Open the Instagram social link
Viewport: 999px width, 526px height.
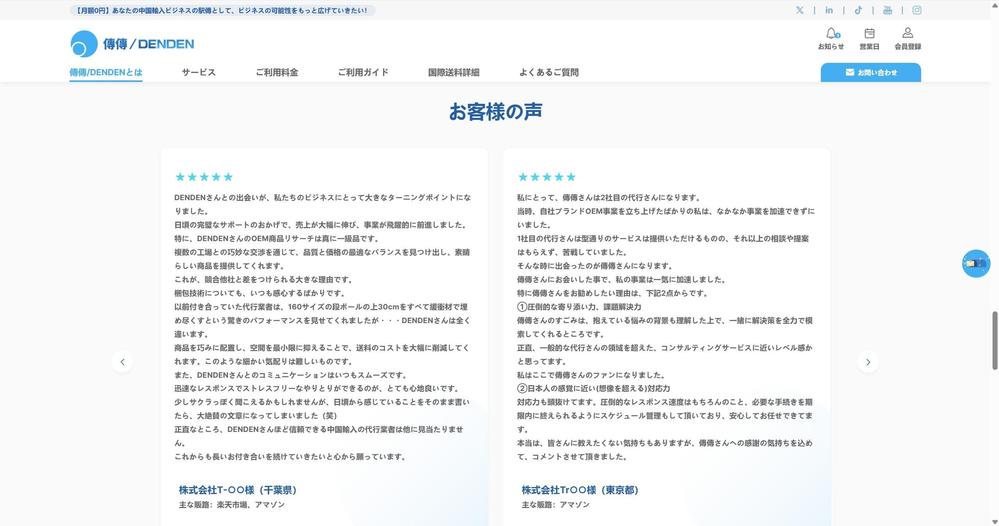[917, 10]
